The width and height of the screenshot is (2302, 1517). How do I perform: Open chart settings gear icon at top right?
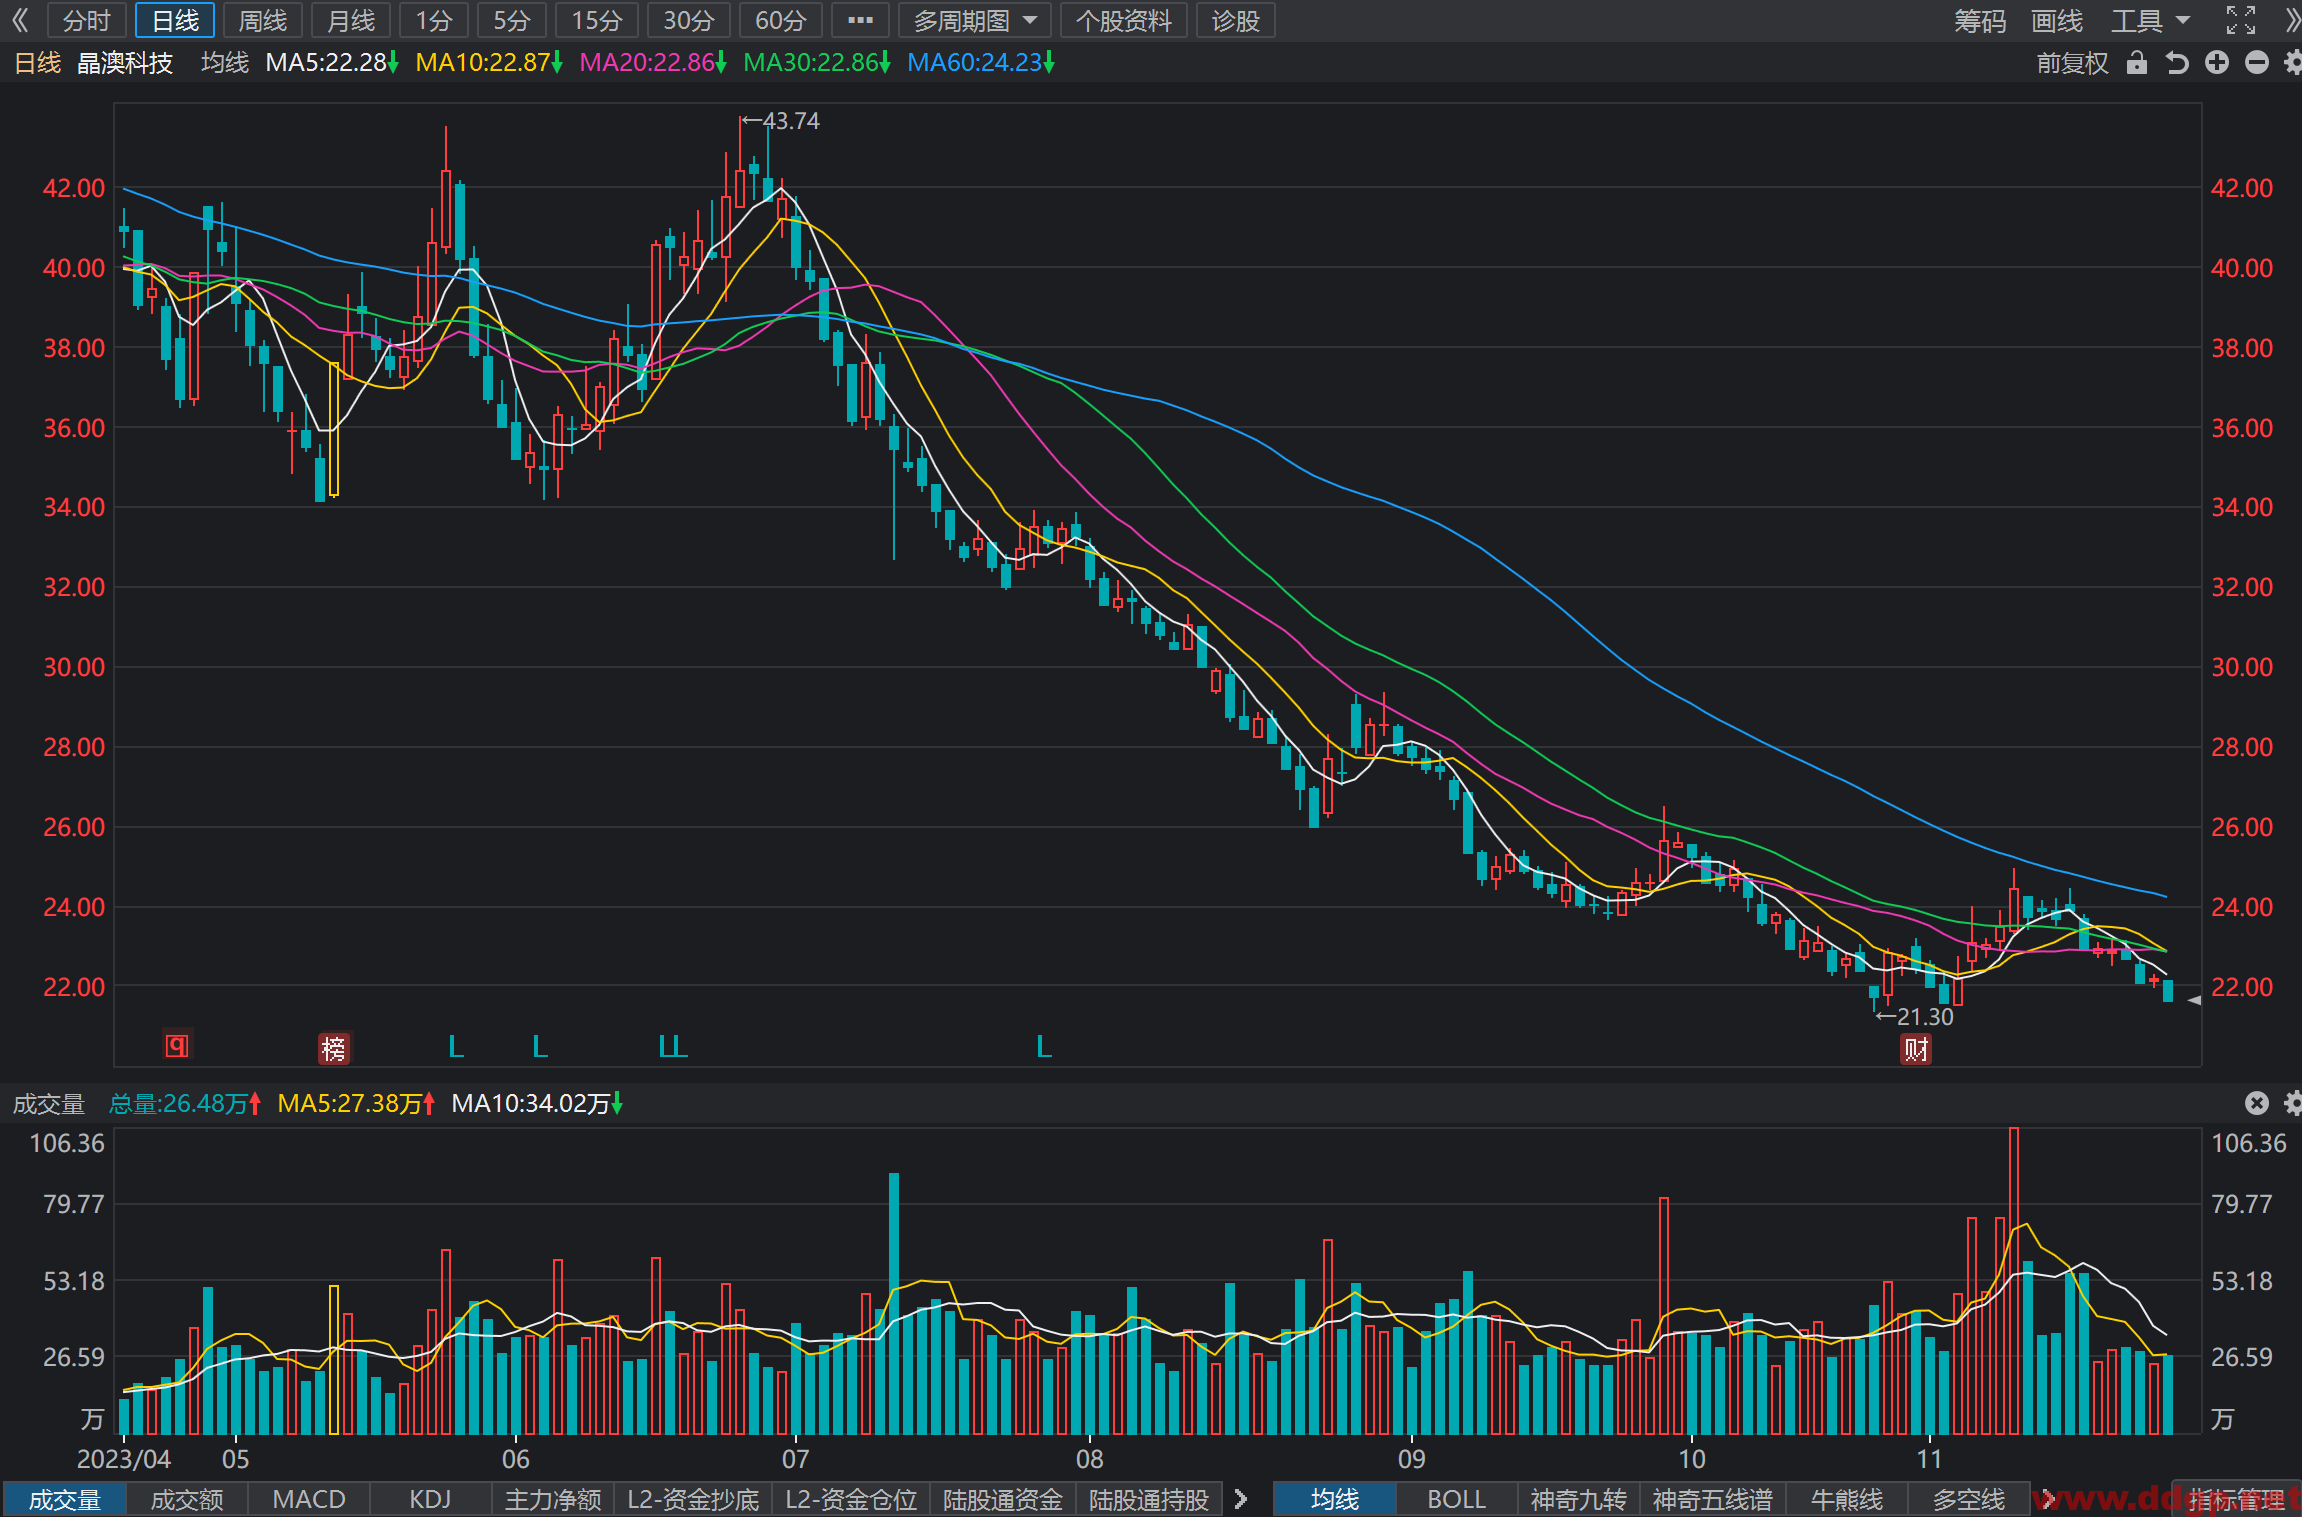2293,63
